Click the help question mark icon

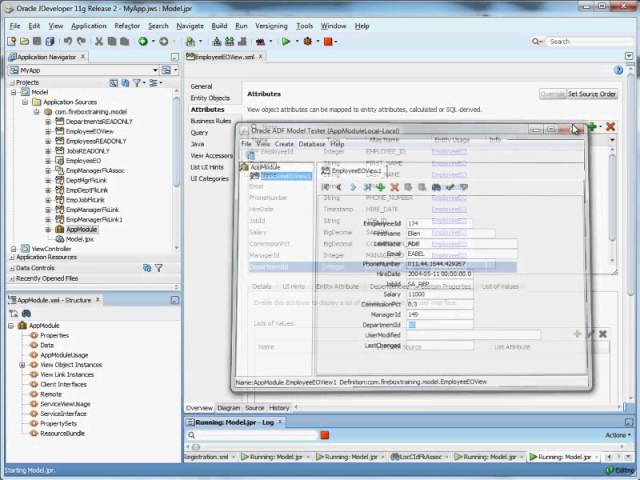[x=618, y=70]
